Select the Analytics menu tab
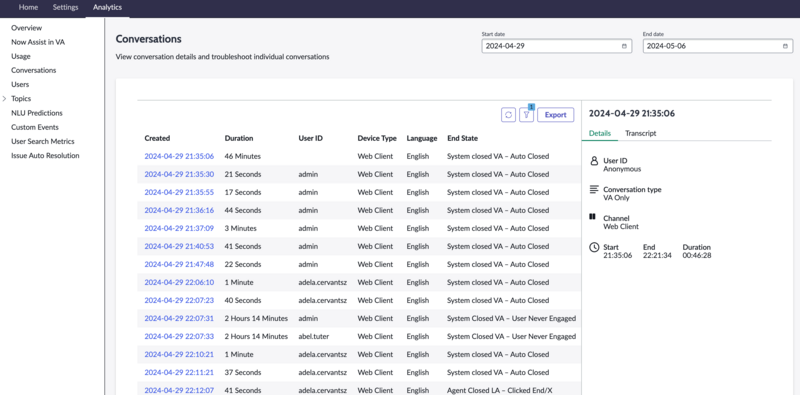Screen dimensions: 800x395 [x=107, y=8]
